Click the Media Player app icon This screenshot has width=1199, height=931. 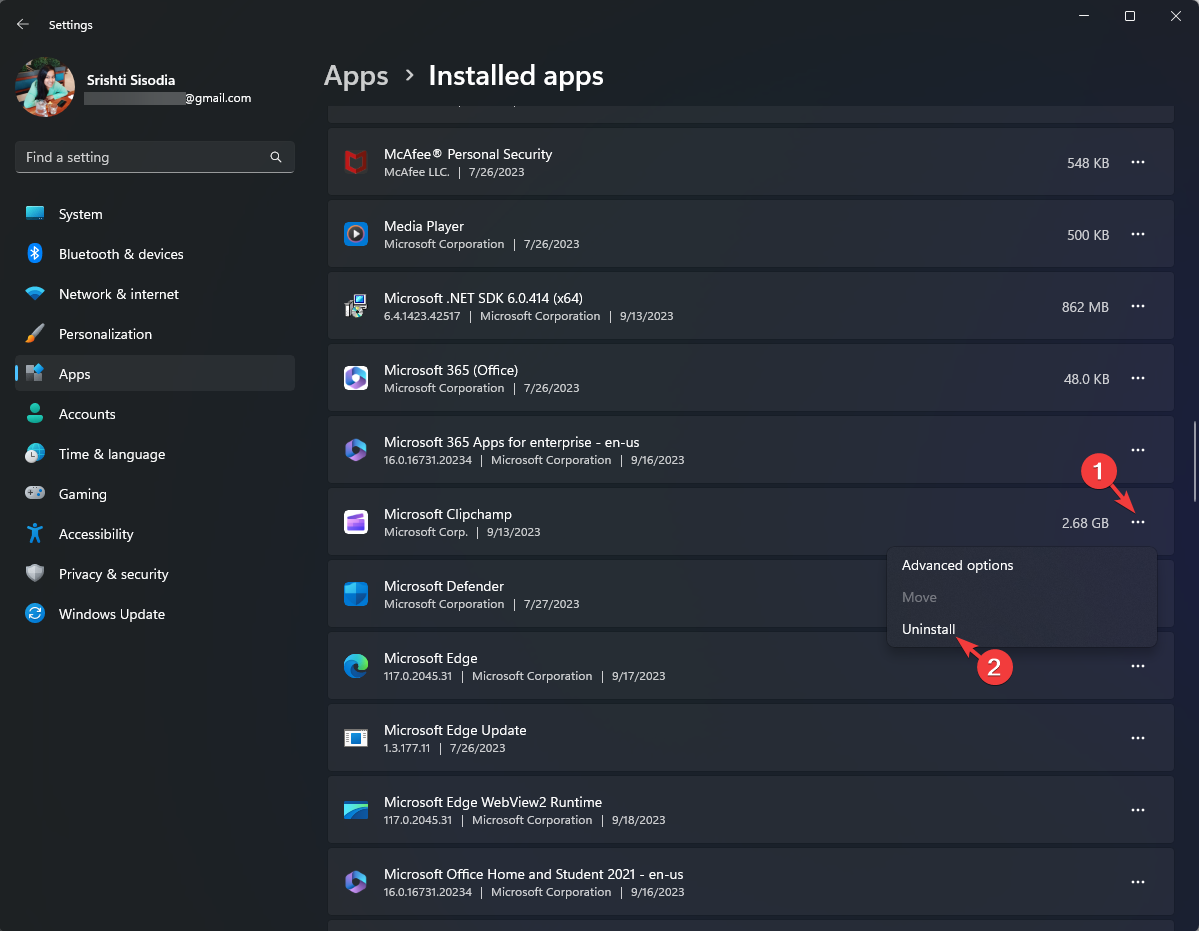tap(356, 234)
